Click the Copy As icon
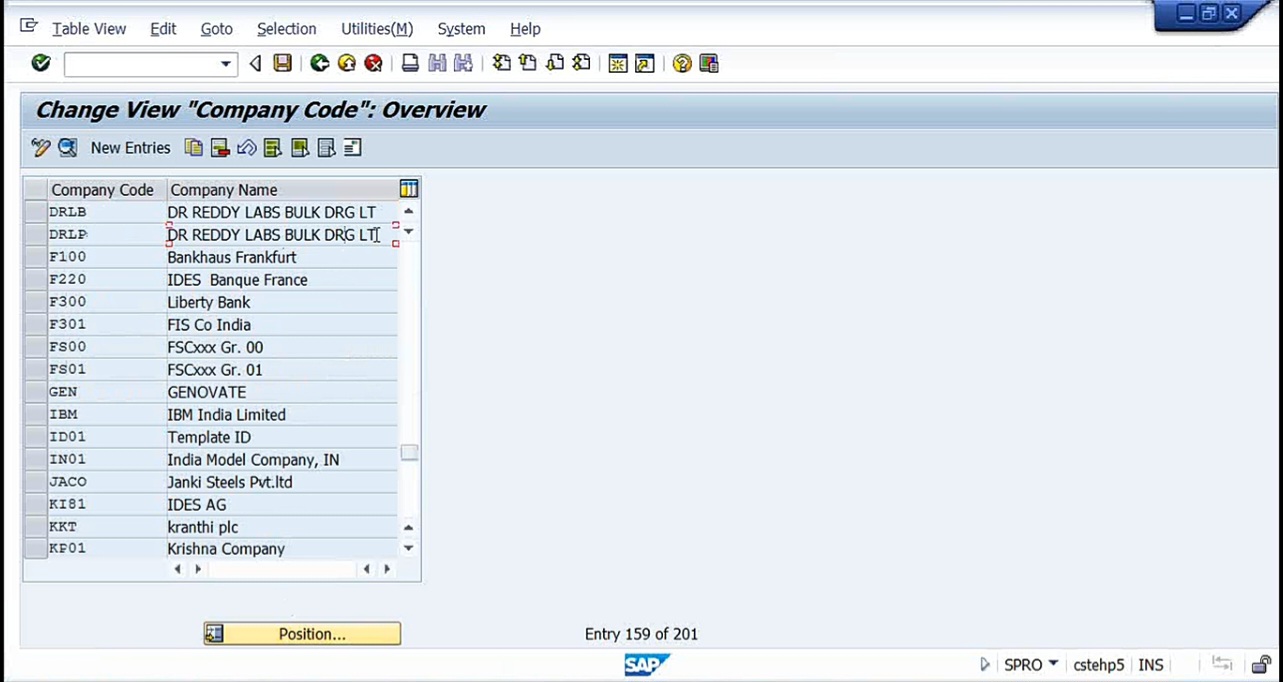This screenshot has width=1283, height=682. pyautogui.click(x=194, y=147)
